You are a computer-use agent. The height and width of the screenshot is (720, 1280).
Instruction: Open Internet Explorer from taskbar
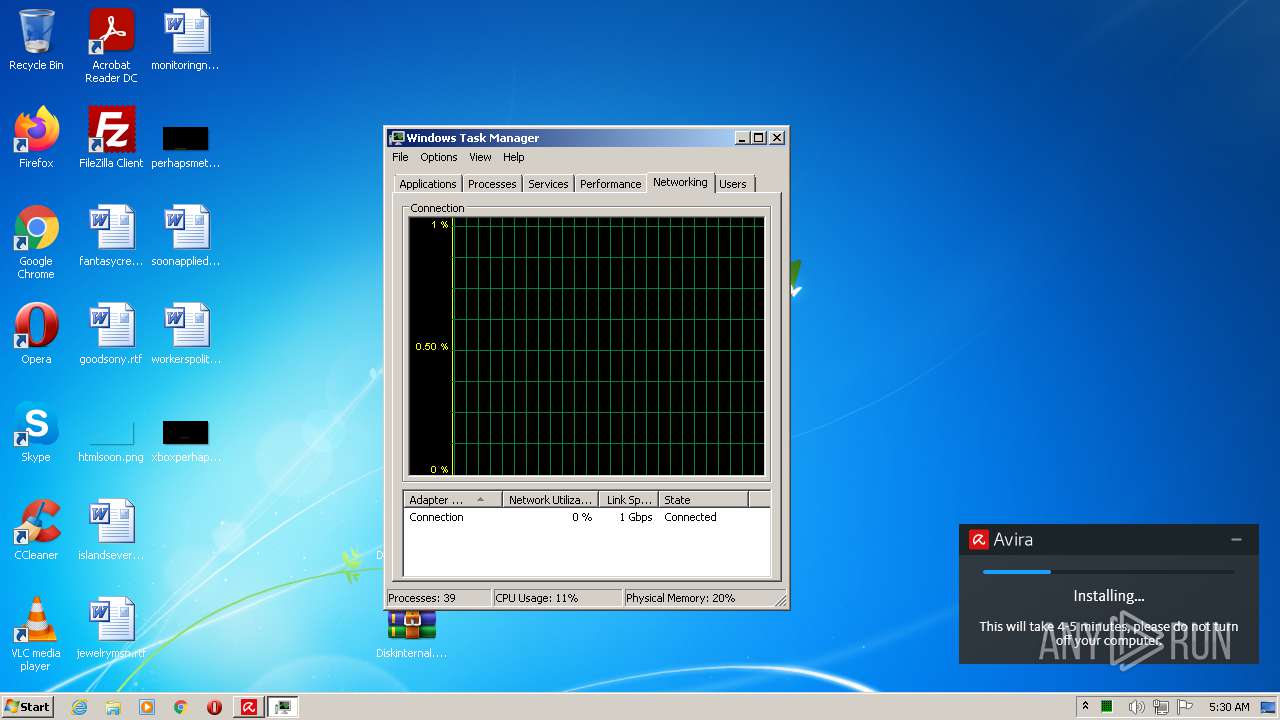(79, 707)
